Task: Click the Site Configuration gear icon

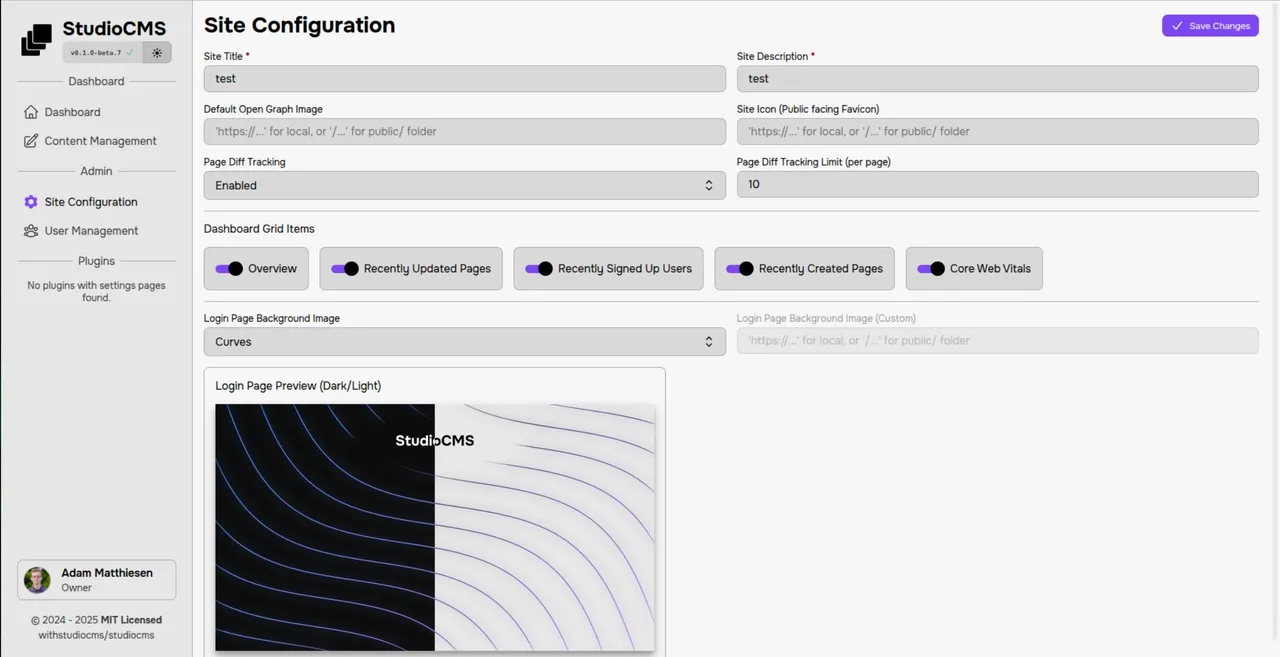Action: click(31, 202)
